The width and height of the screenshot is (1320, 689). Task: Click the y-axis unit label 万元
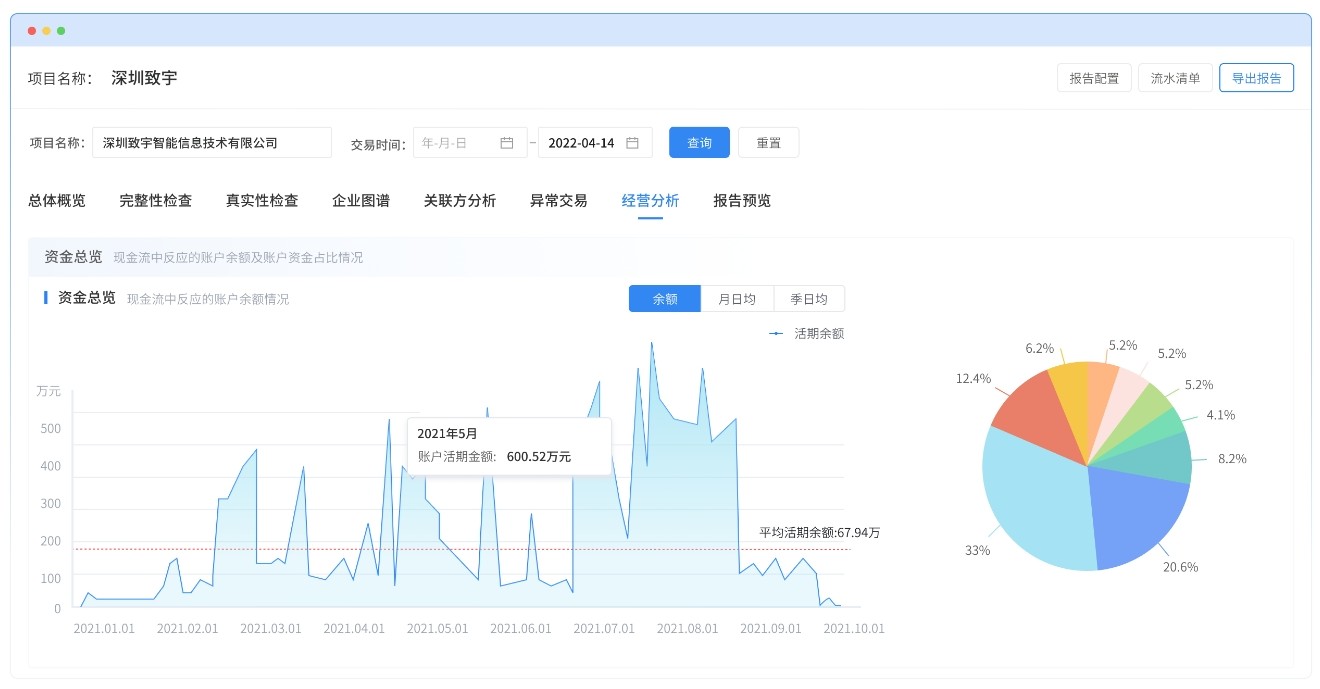[x=48, y=392]
